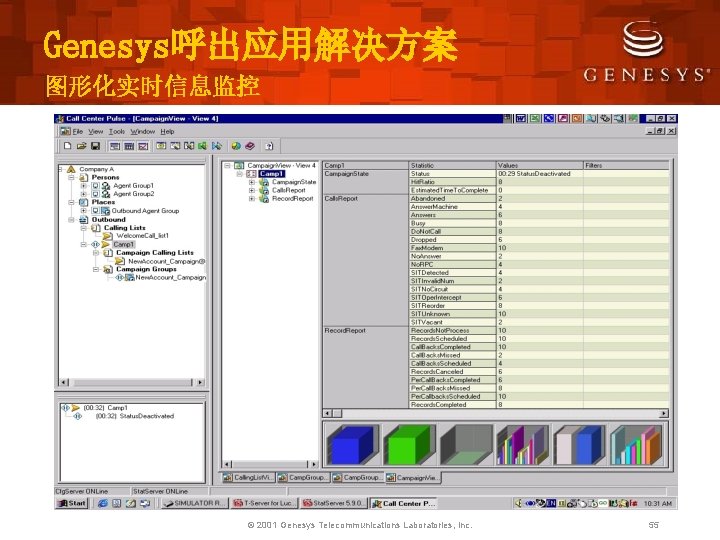Click the SITUnknown statistic row
The image size is (720, 540).
pos(452,314)
